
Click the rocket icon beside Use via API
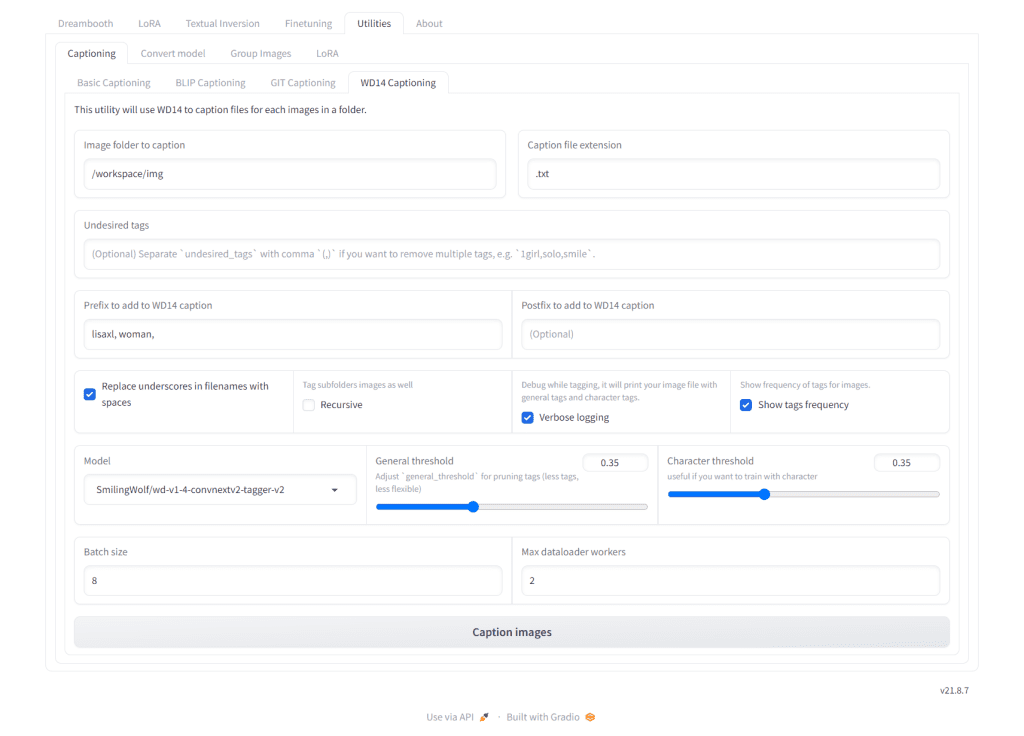point(484,717)
